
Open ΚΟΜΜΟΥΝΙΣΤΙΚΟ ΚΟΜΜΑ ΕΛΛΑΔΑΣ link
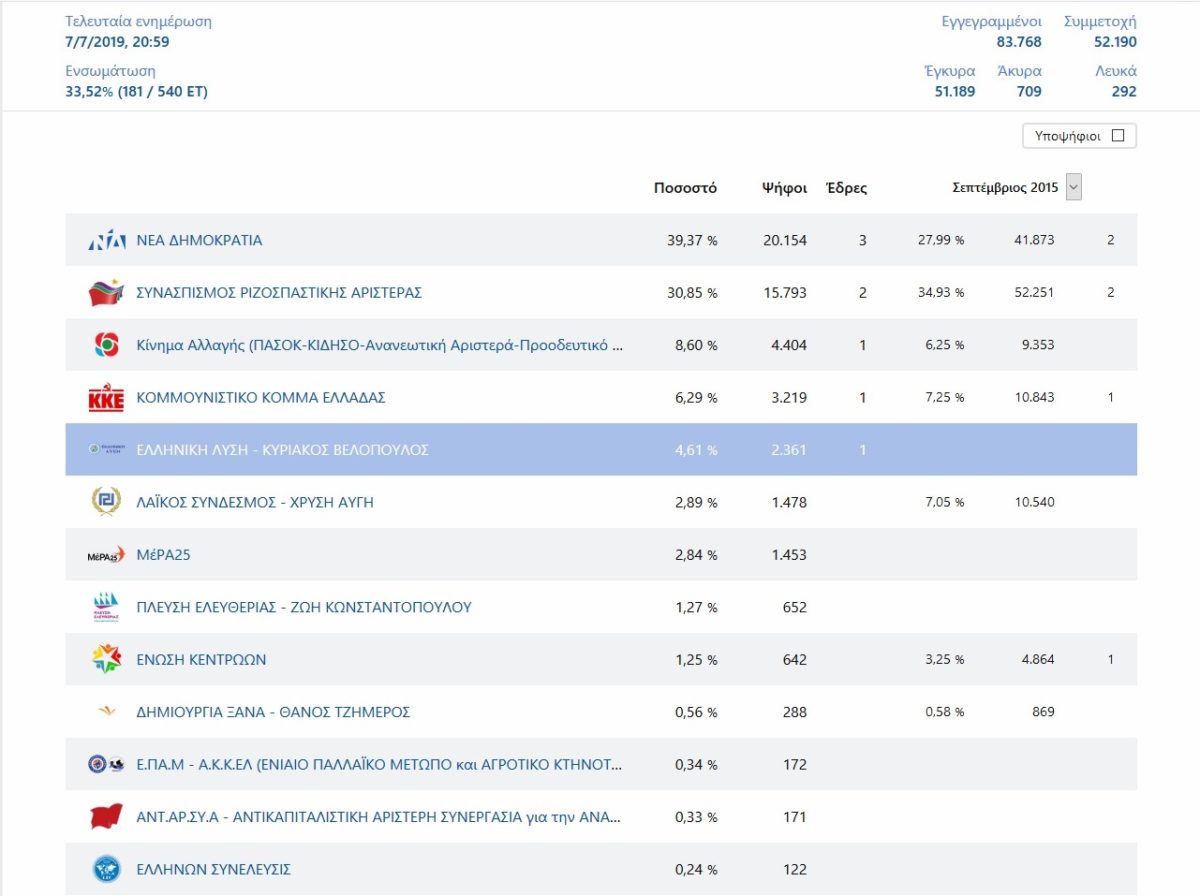pos(261,398)
